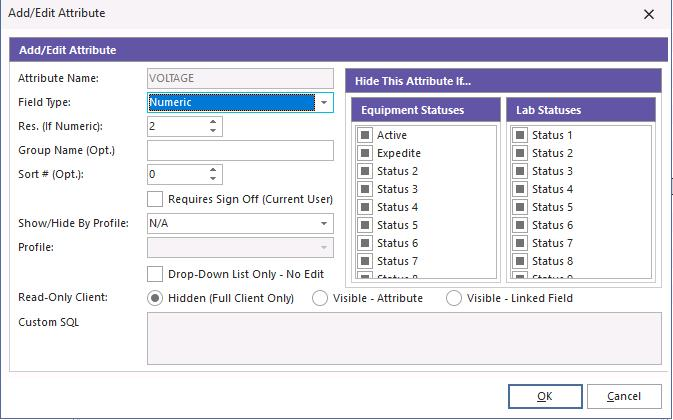The image size is (673, 420).
Task: Choose Visible - Linked Field radio button
Action: 454,298
